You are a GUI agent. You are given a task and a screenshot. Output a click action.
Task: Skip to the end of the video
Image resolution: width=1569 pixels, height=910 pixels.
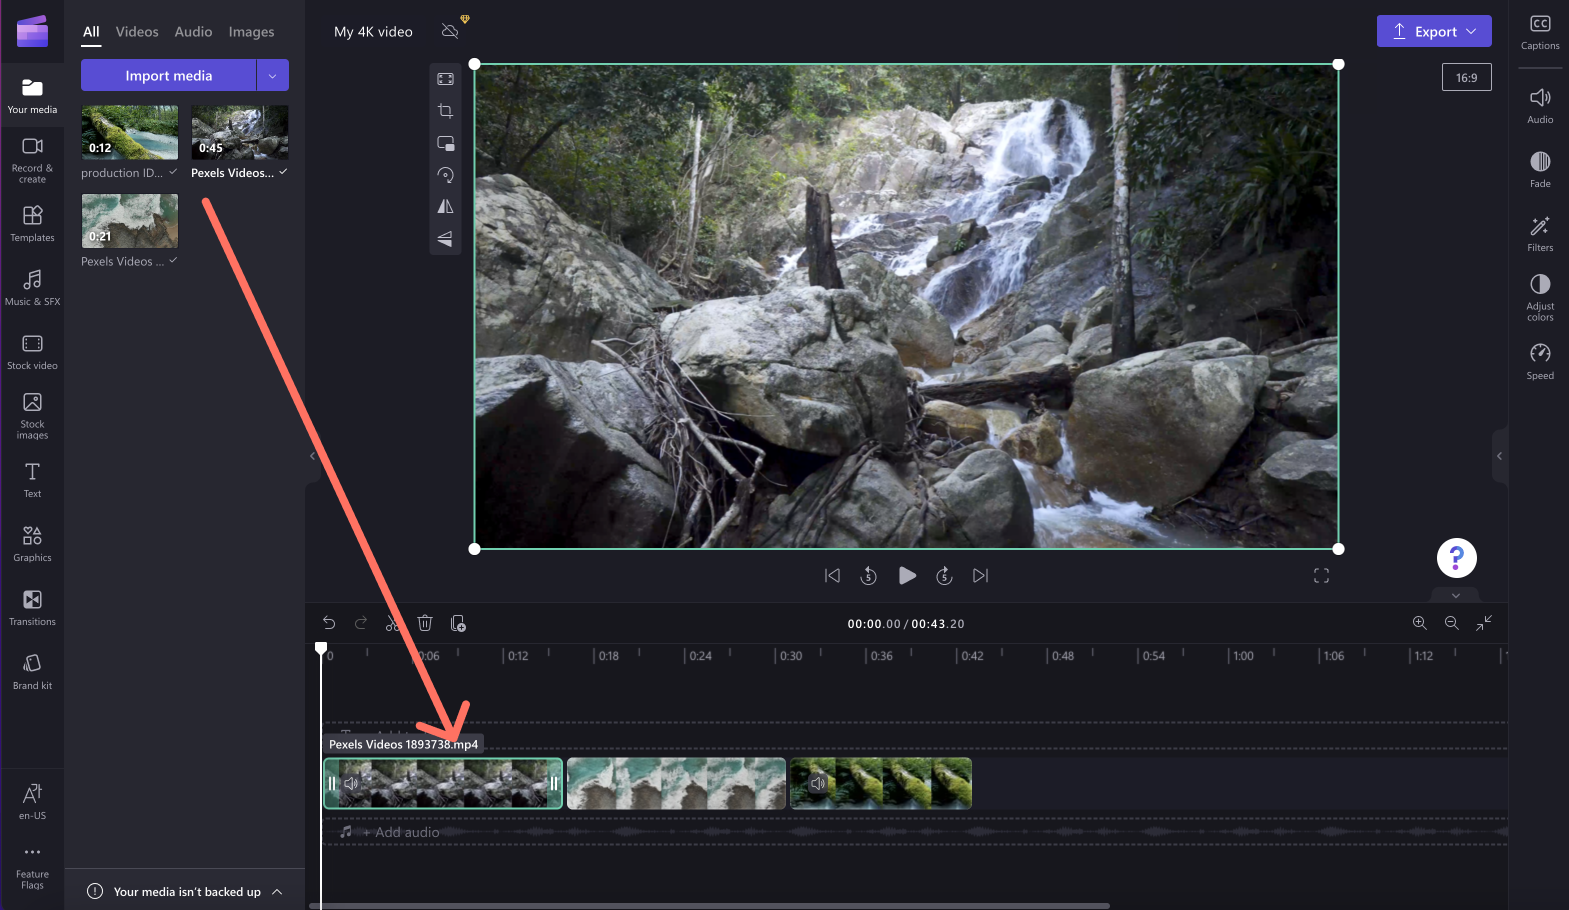tap(980, 575)
